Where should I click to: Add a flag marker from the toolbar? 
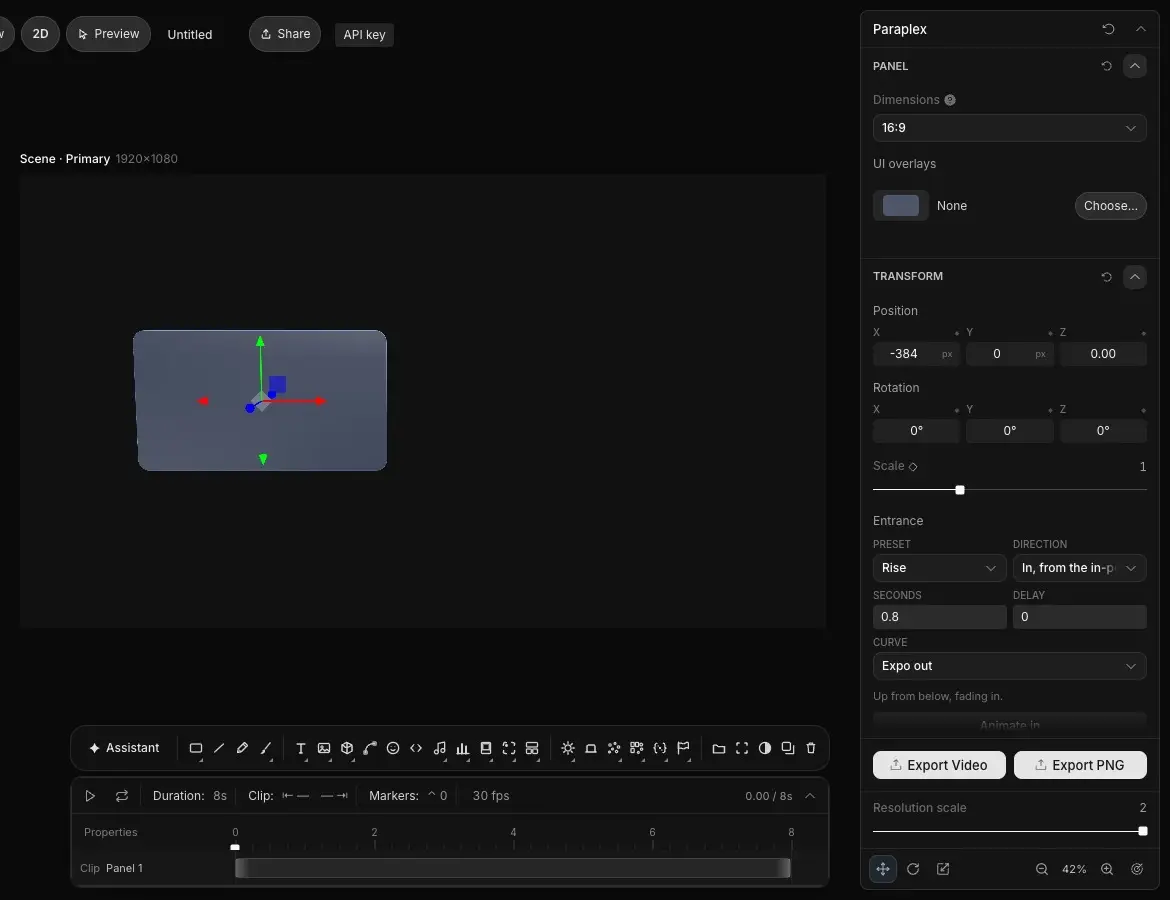pyautogui.click(x=683, y=748)
